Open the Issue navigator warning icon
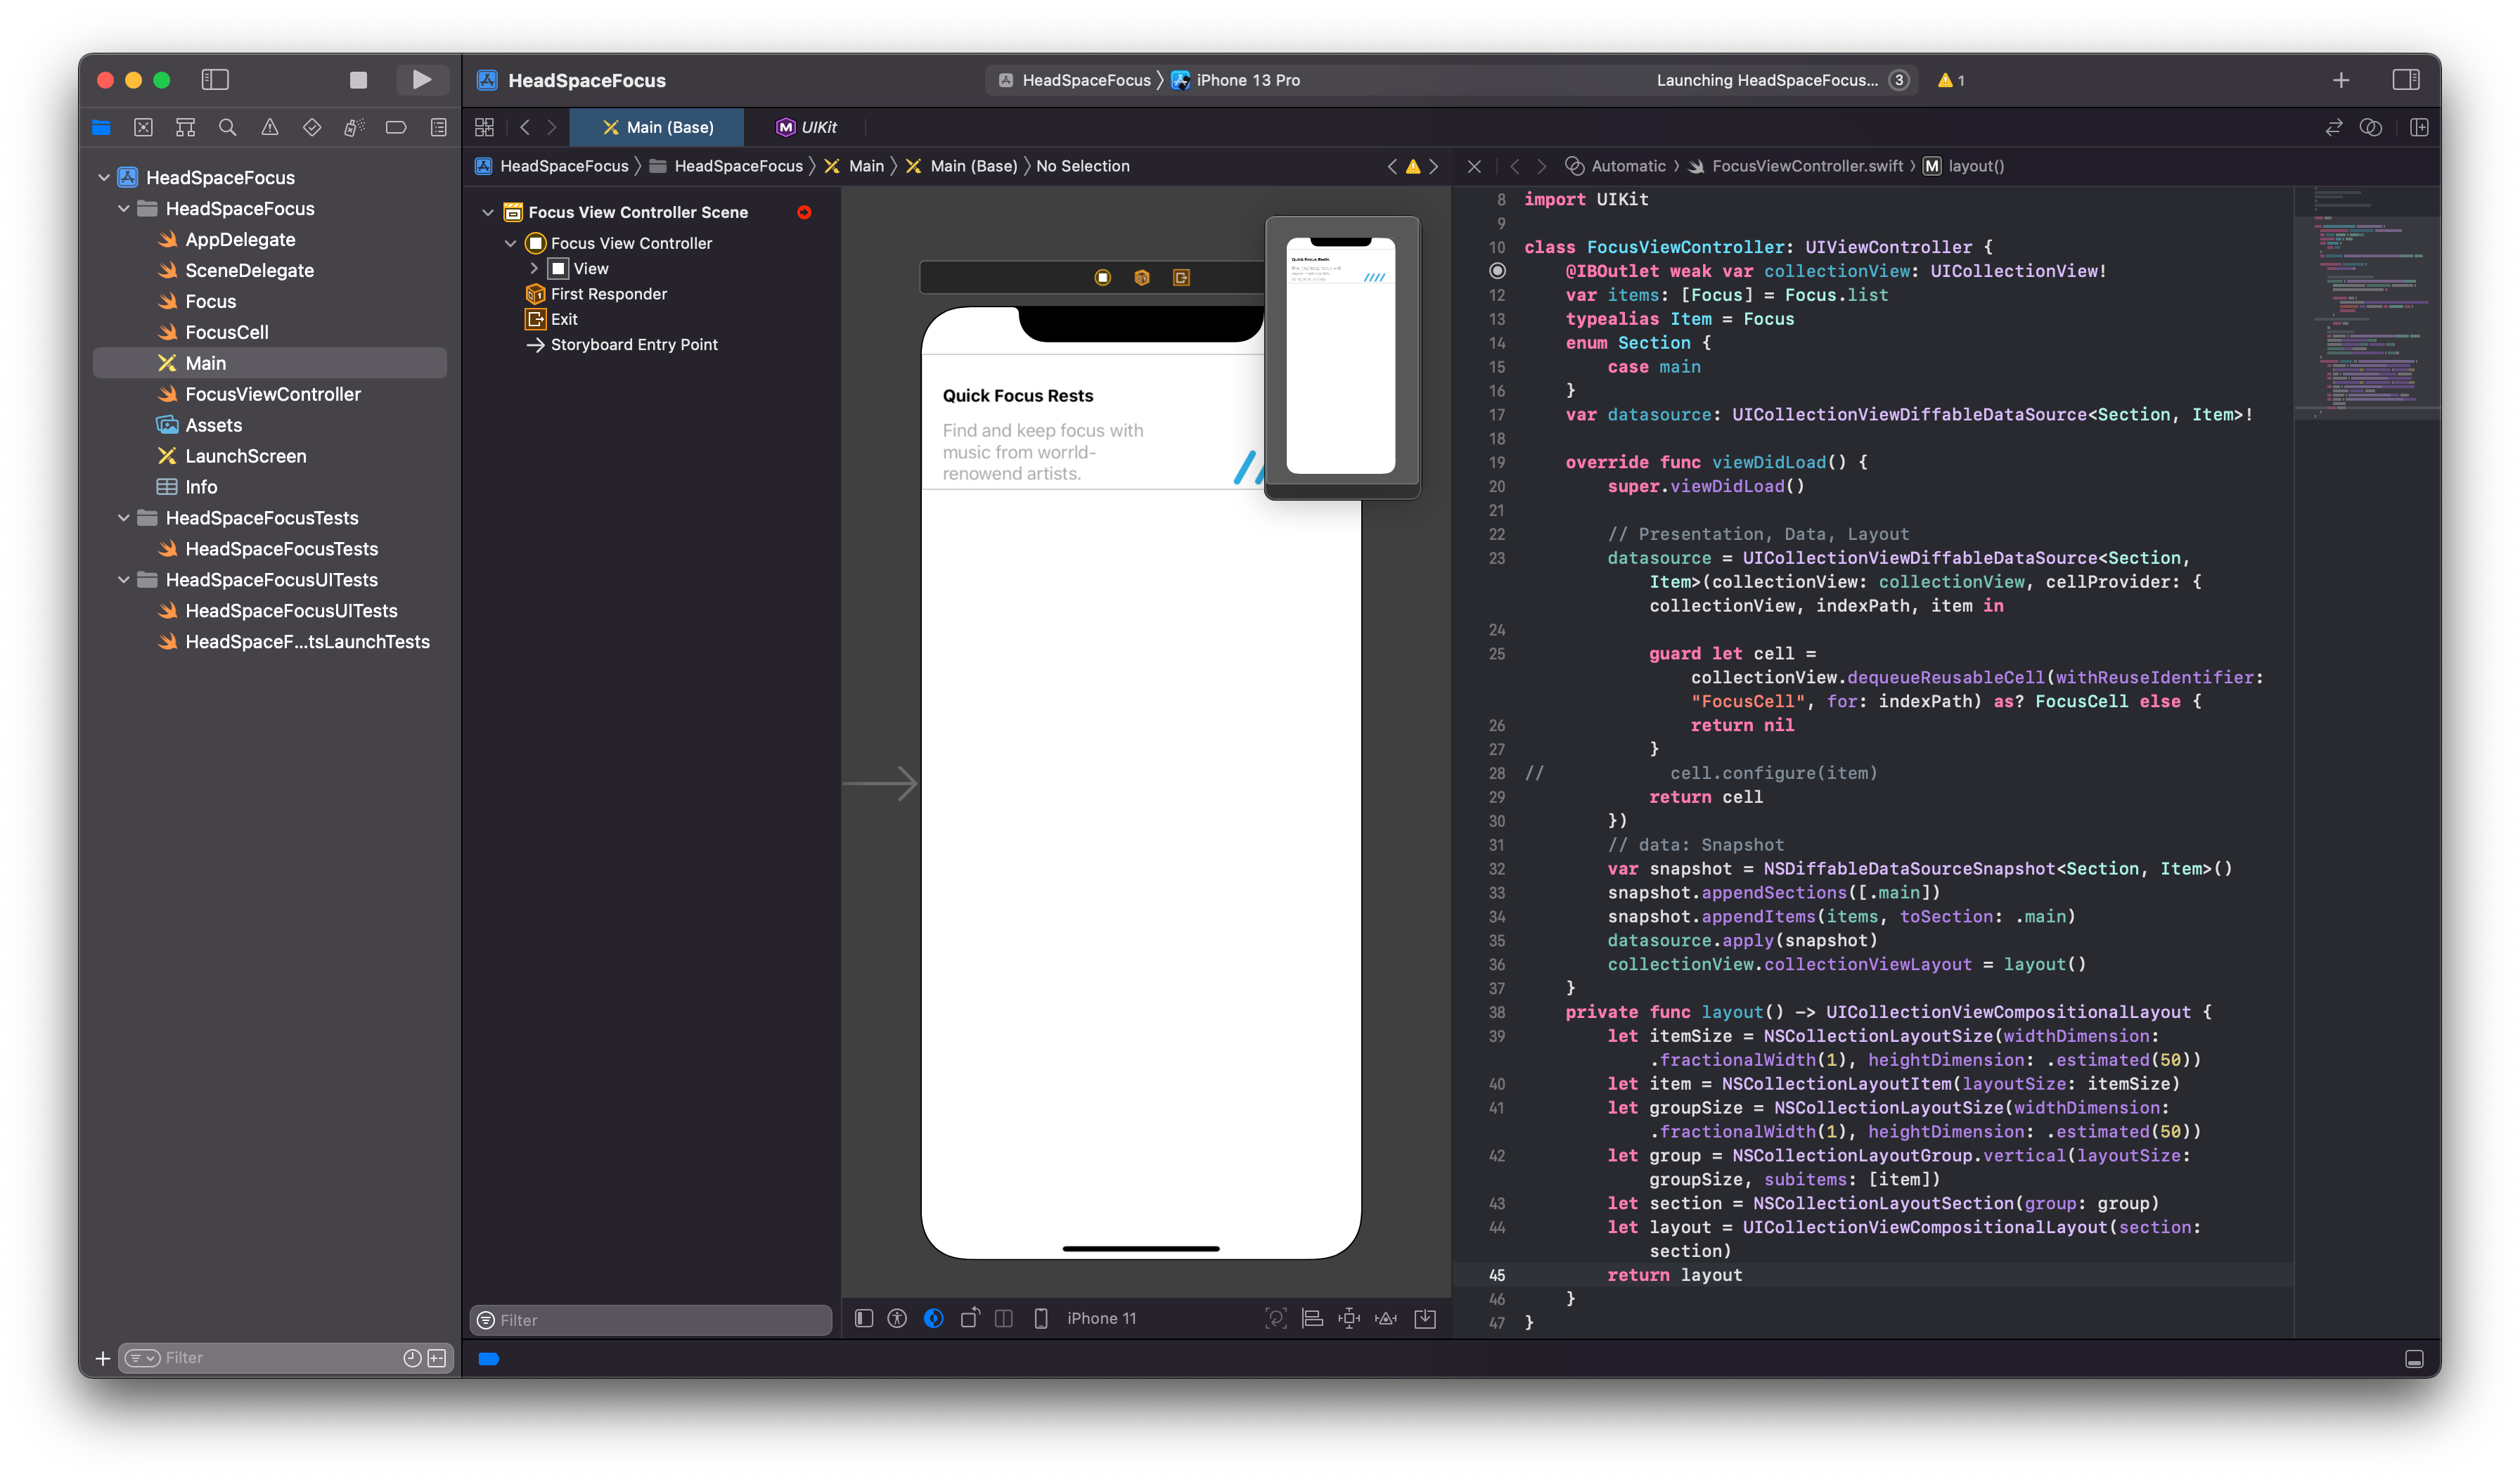Viewport: 2520px width, 1482px height. click(270, 127)
